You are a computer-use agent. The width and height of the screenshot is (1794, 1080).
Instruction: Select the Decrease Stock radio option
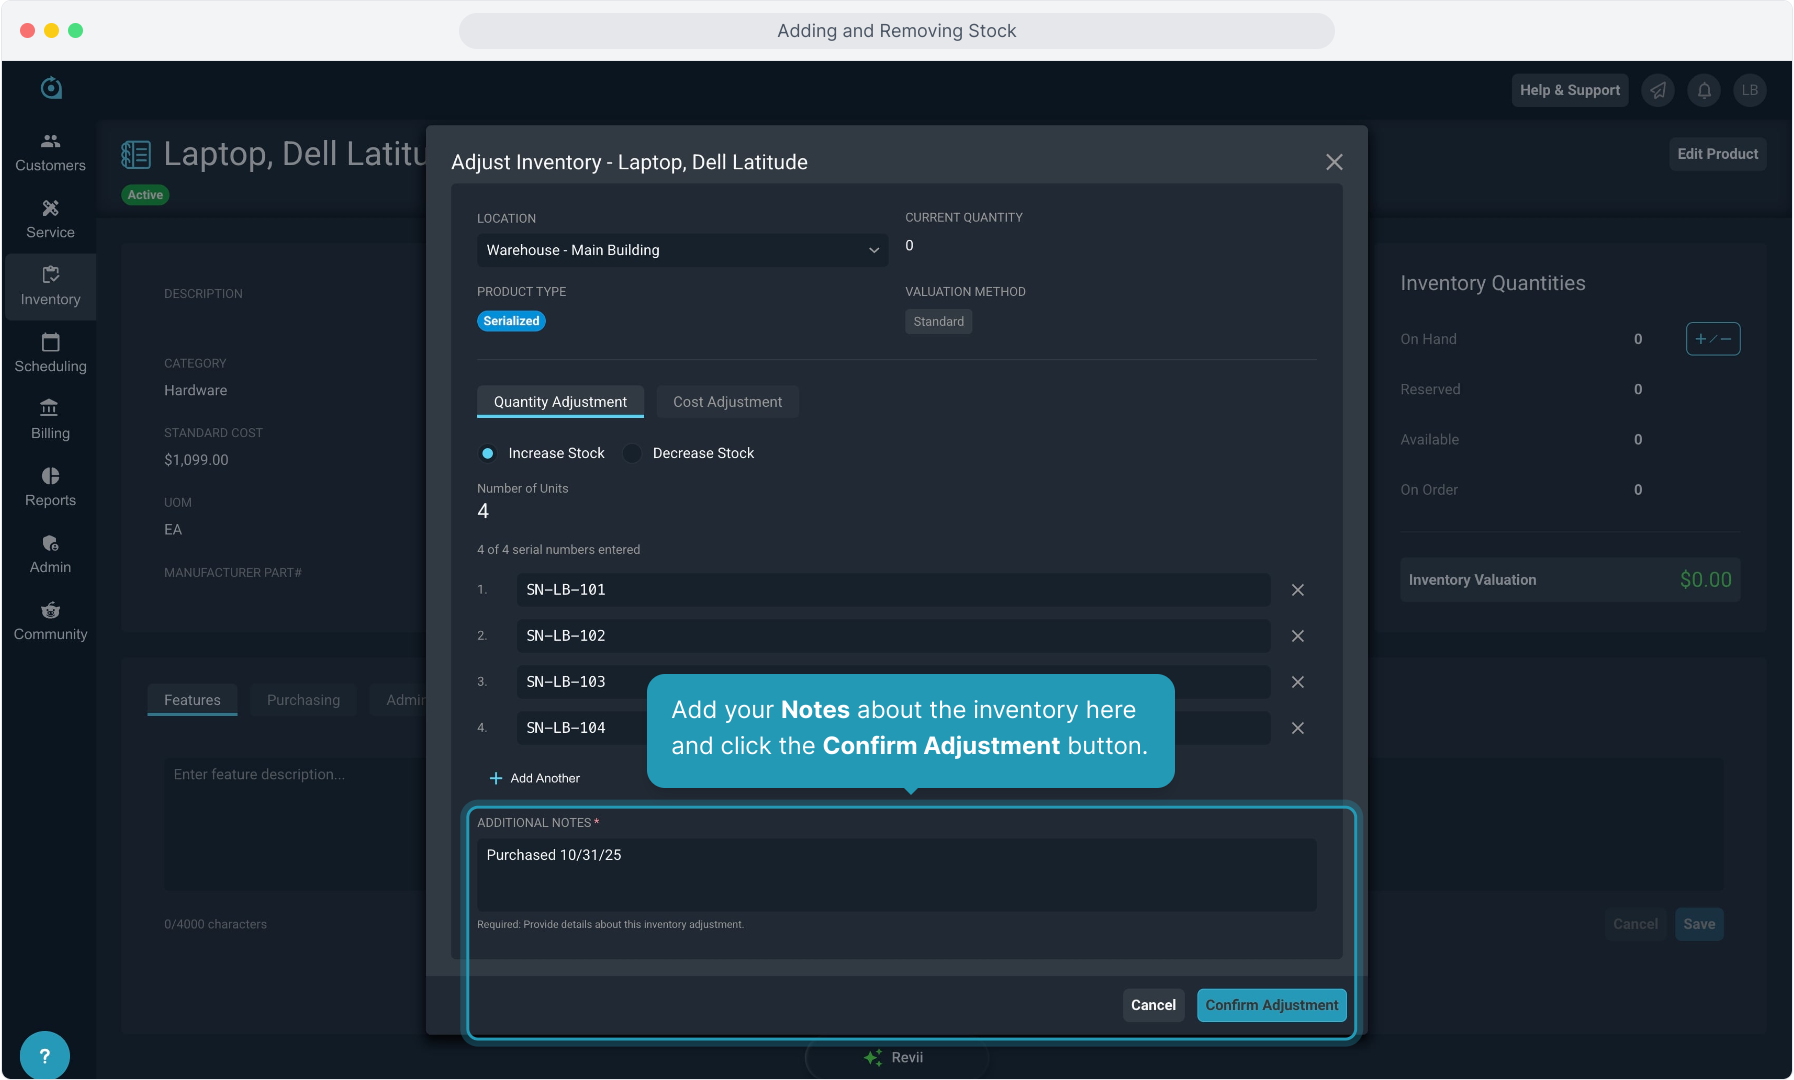tap(632, 453)
